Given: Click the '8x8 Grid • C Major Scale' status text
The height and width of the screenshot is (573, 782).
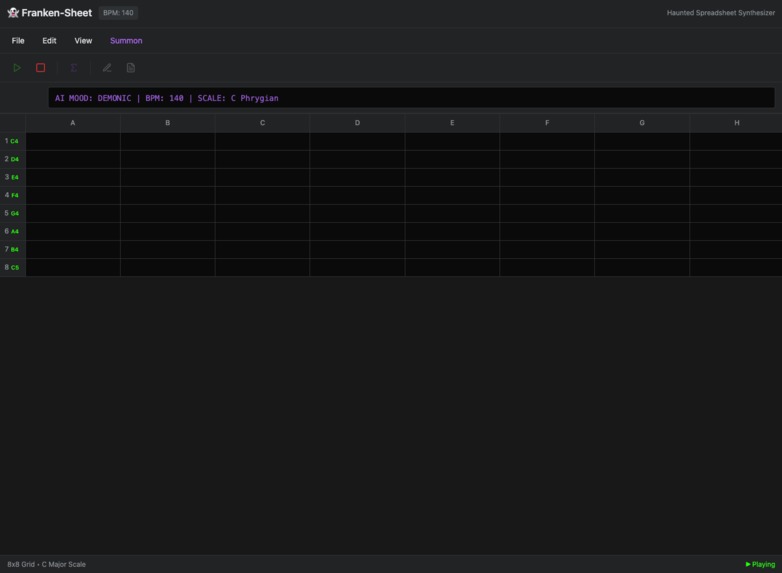Looking at the screenshot, I should click(x=46, y=564).
